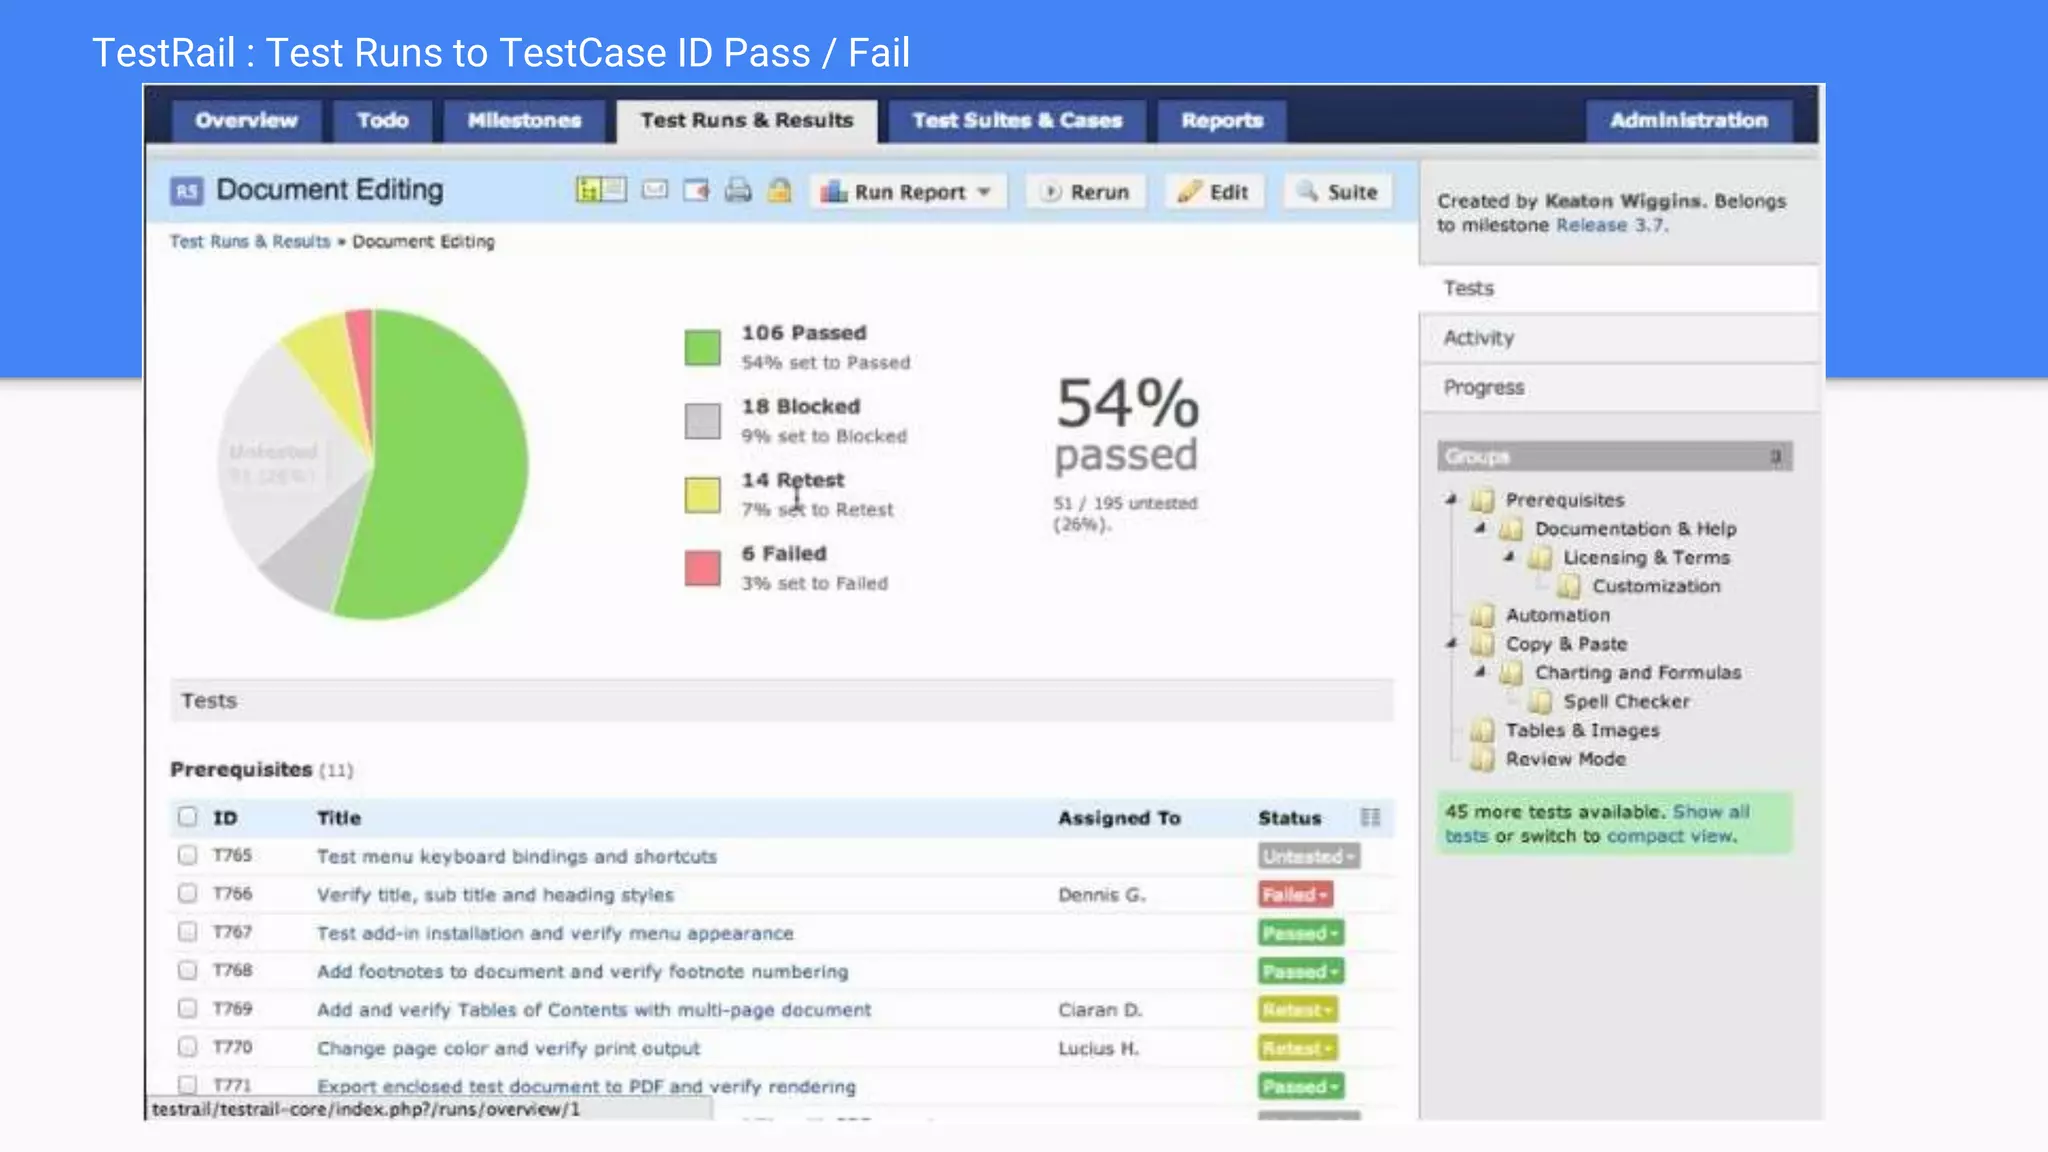Click the Documentation & Help folder icon

(1511, 529)
